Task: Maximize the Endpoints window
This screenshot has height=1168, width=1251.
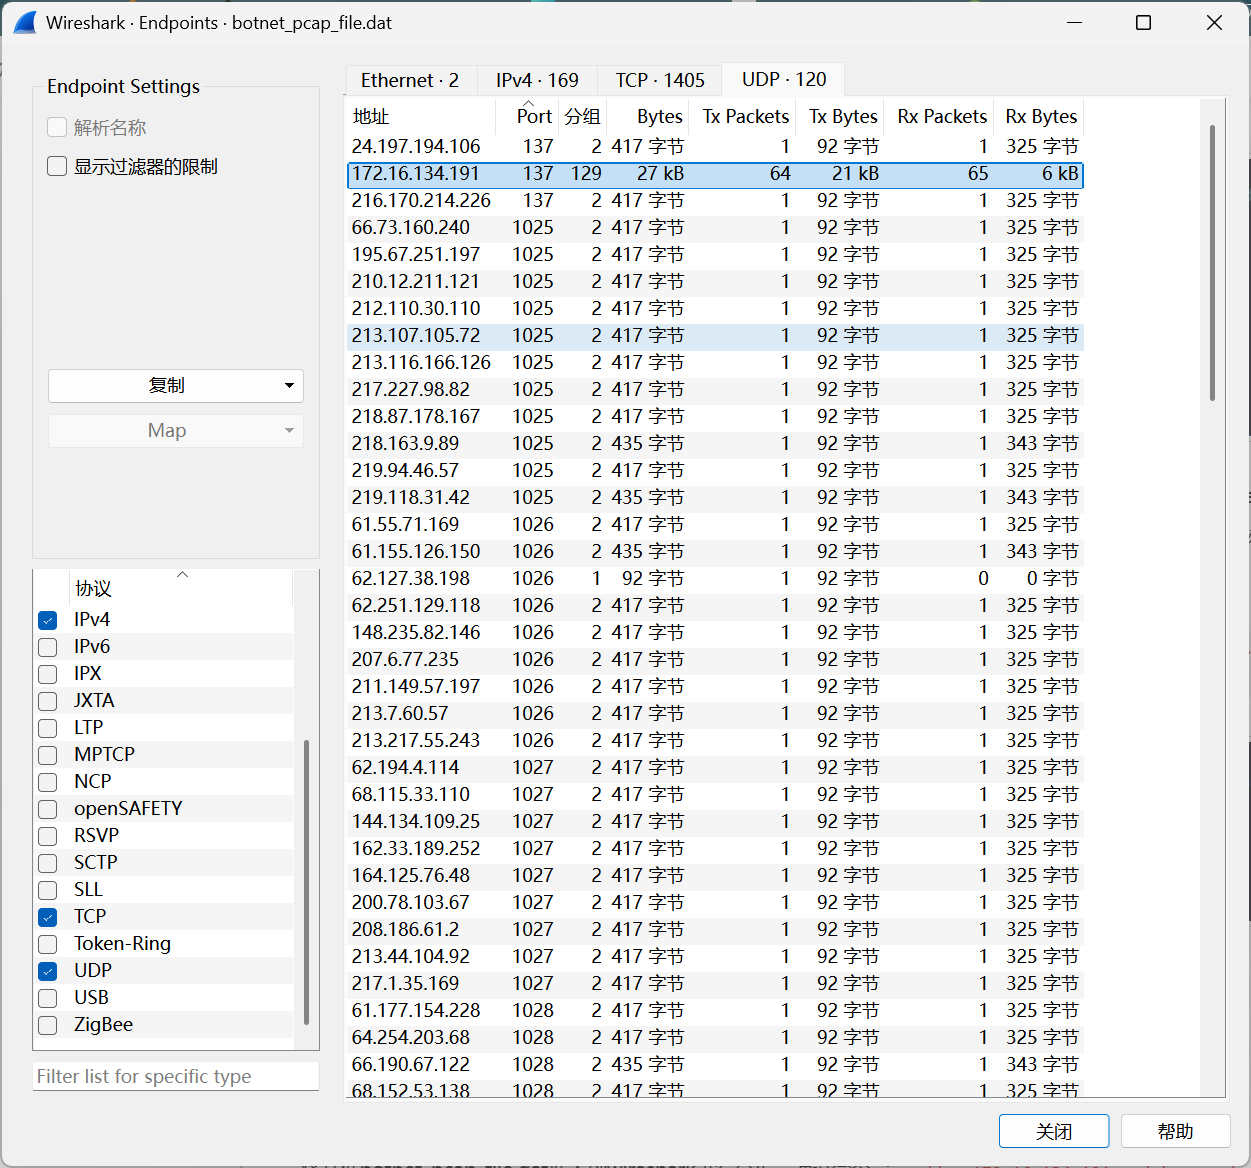Action: pyautogui.click(x=1144, y=22)
